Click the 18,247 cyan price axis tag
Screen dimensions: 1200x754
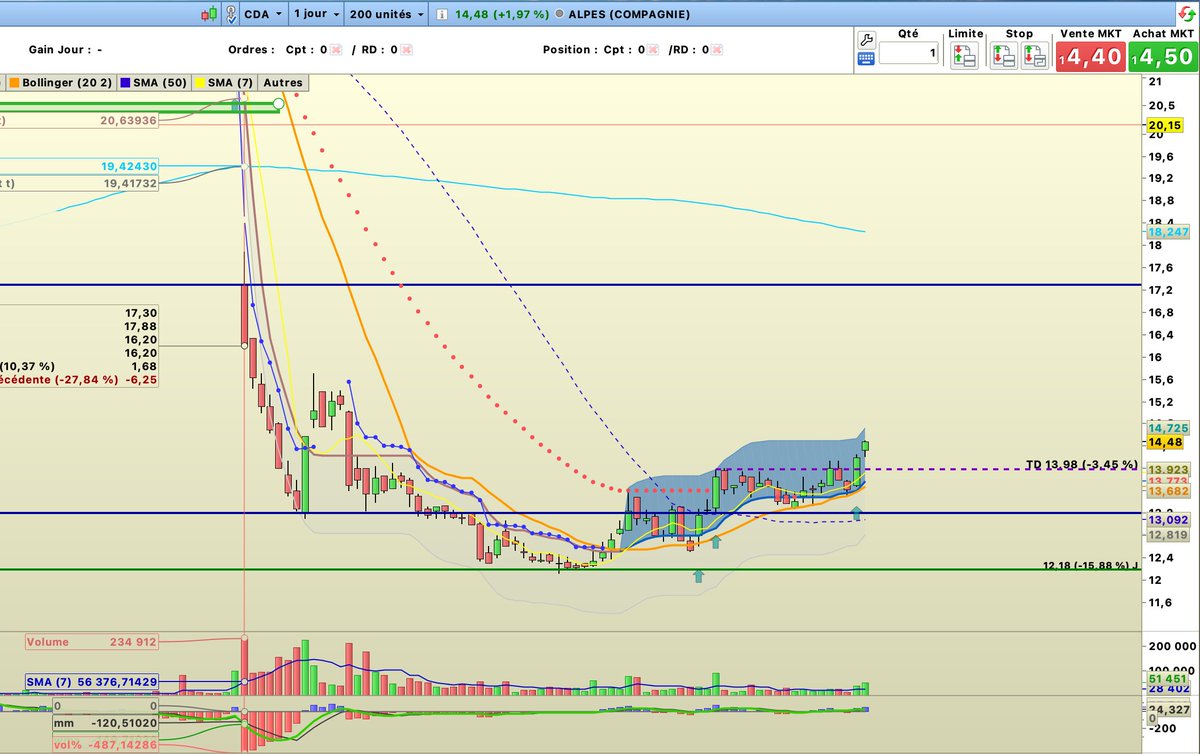[1168, 232]
